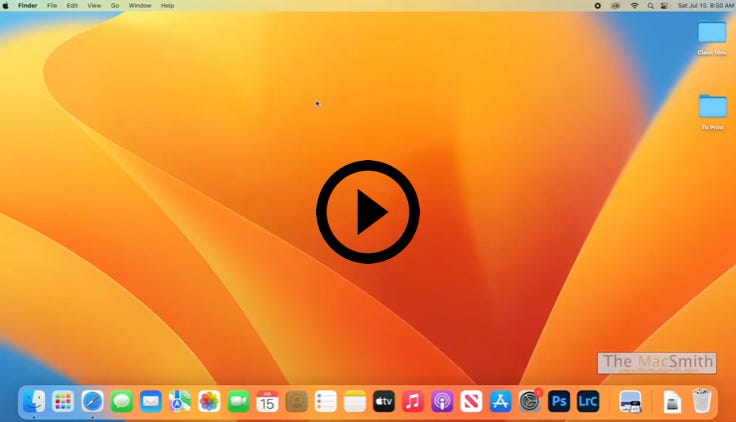
Task: Open the News app in the Dock
Action: click(x=471, y=401)
